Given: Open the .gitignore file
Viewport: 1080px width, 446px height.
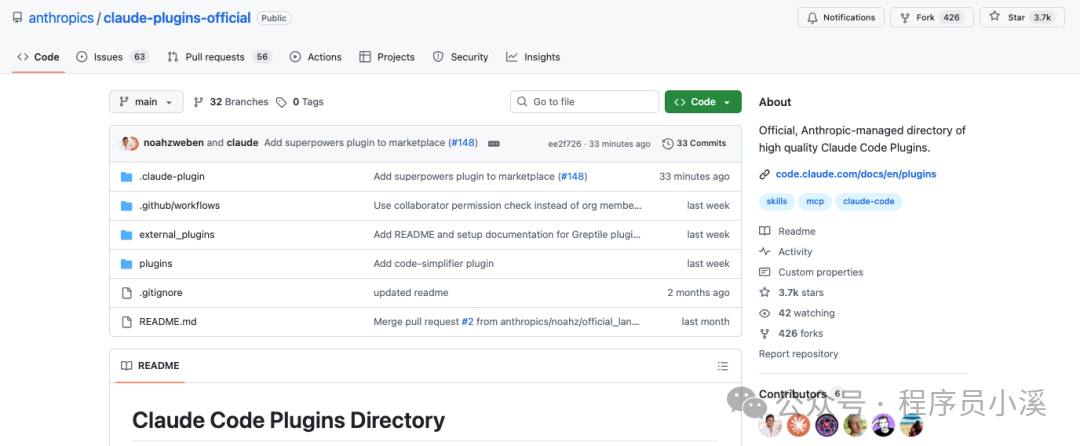Looking at the screenshot, I should tap(160, 293).
